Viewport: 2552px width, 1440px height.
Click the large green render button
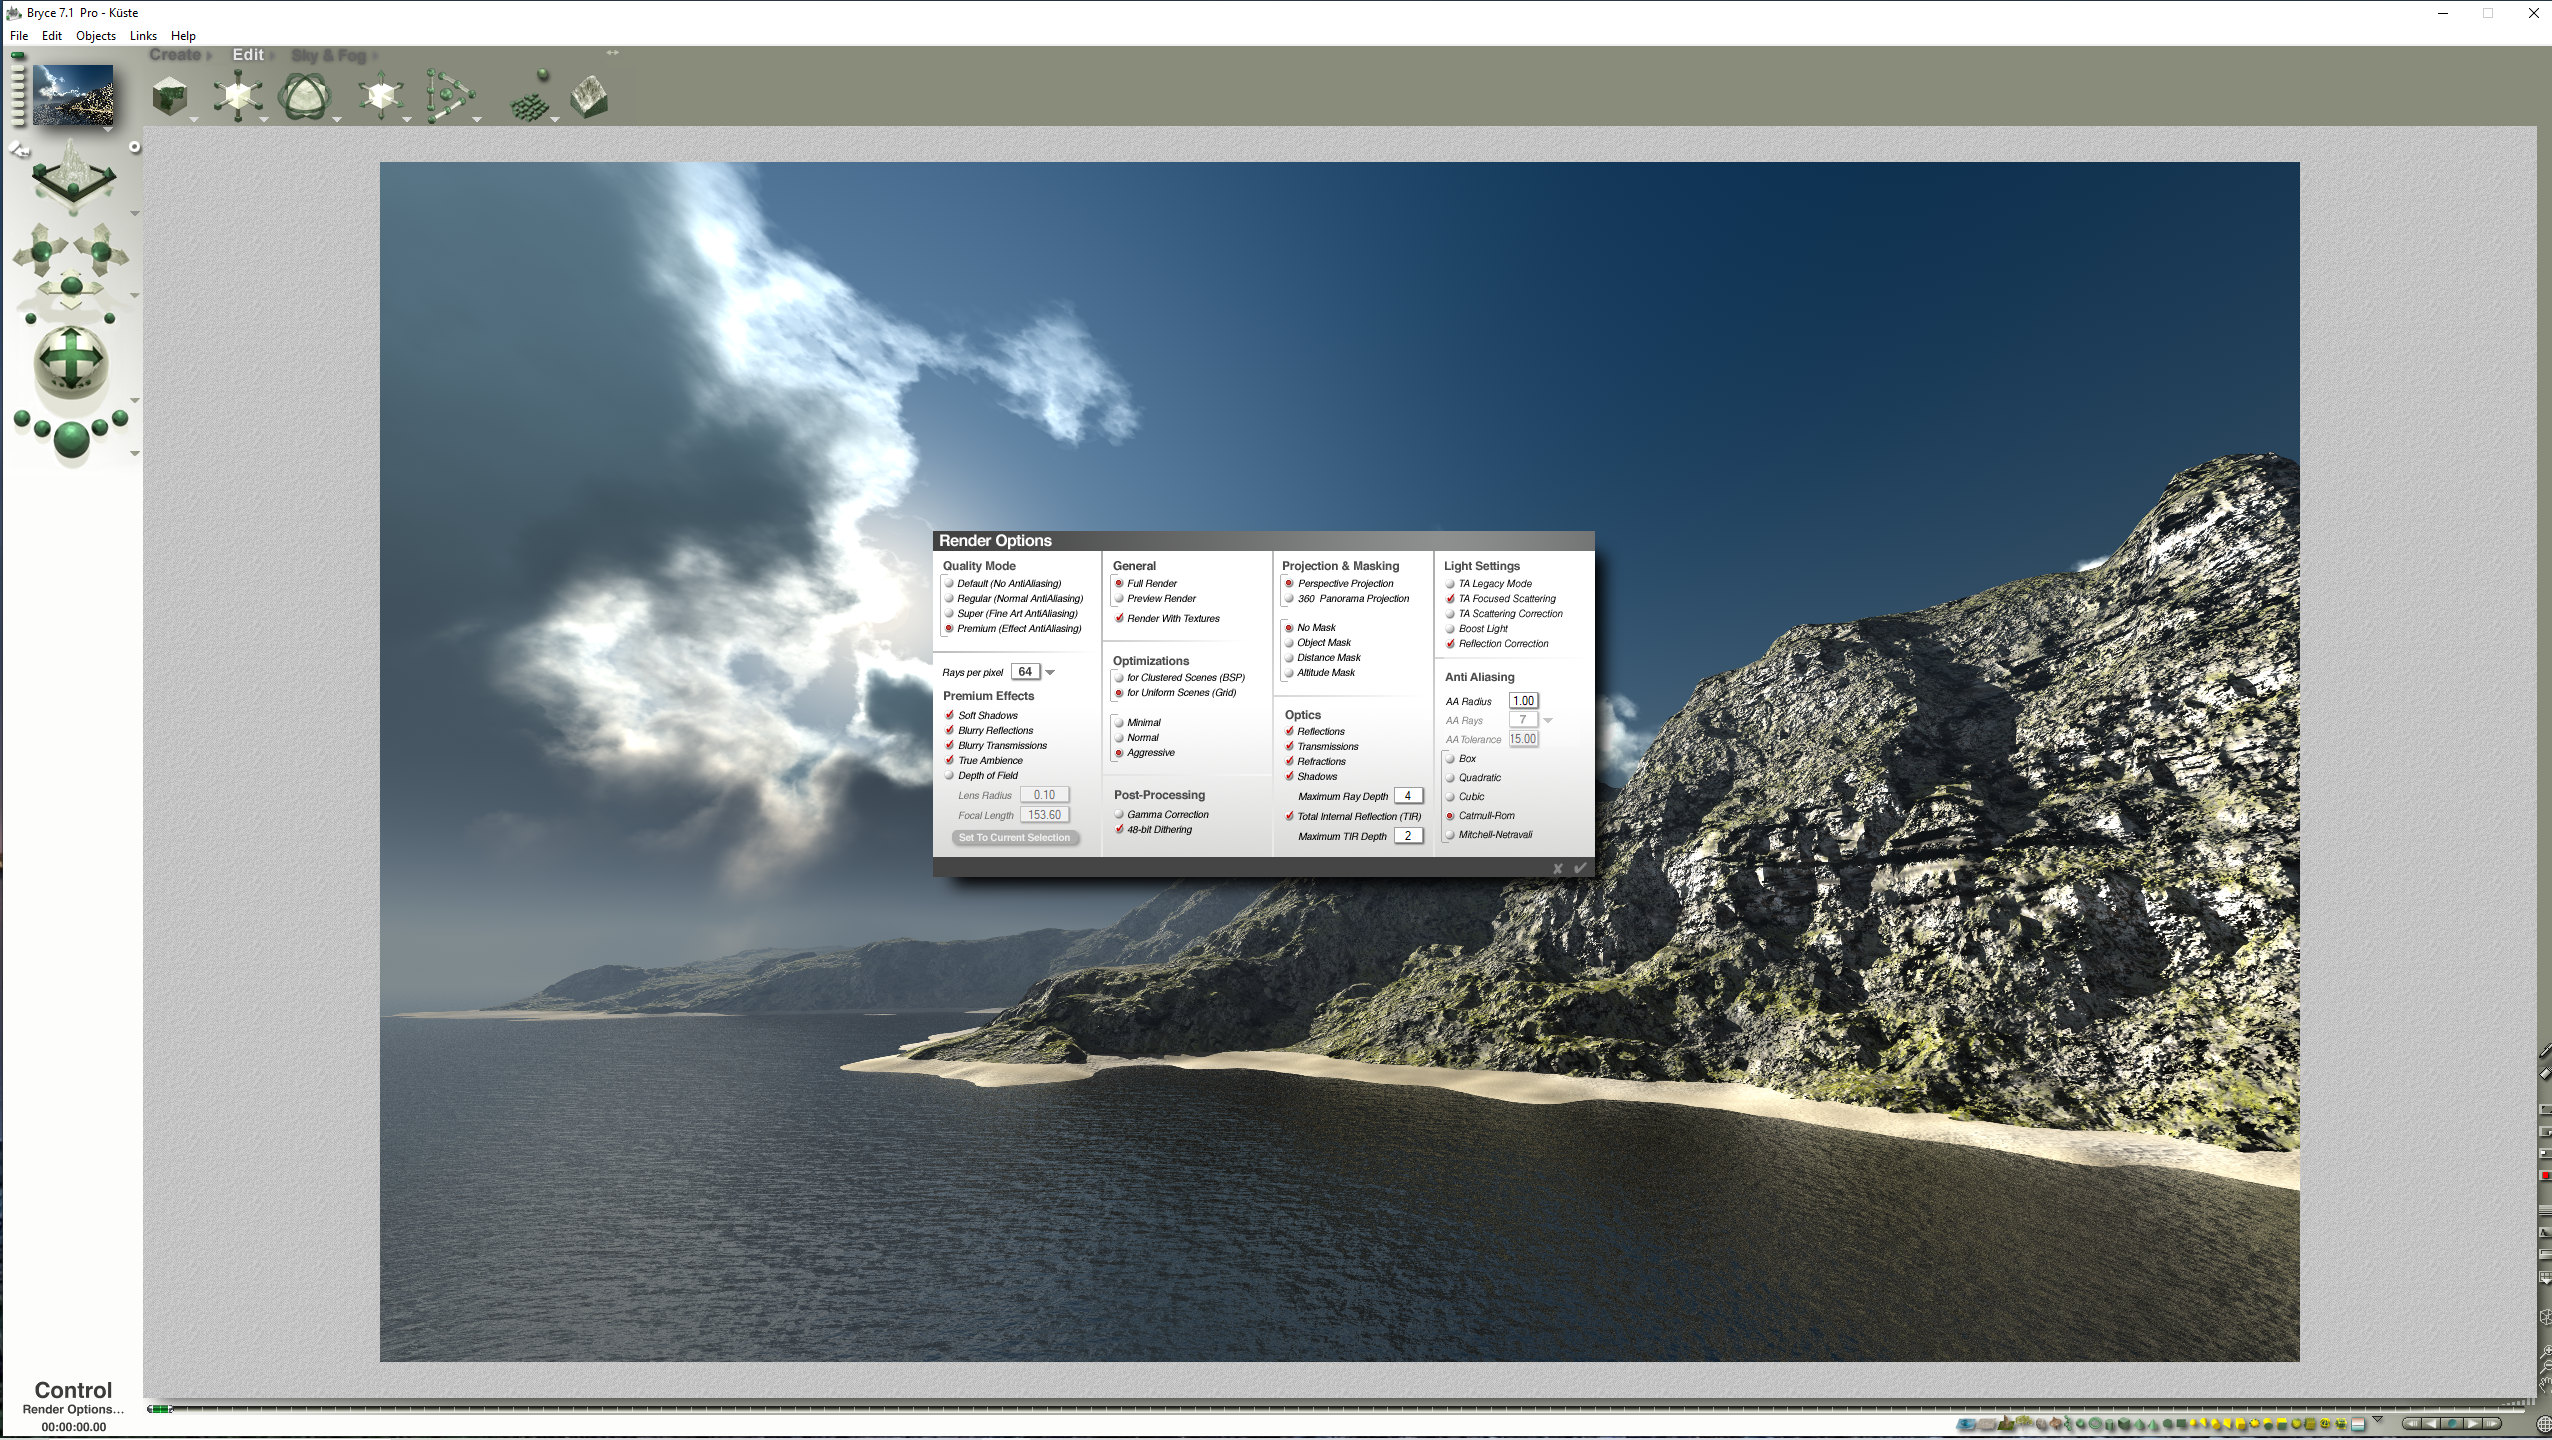click(71, 439)
